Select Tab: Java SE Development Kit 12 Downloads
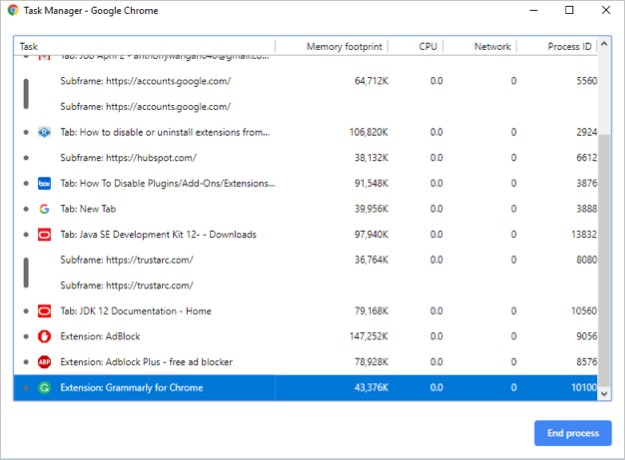625x460 pixels. click(306, 234)
